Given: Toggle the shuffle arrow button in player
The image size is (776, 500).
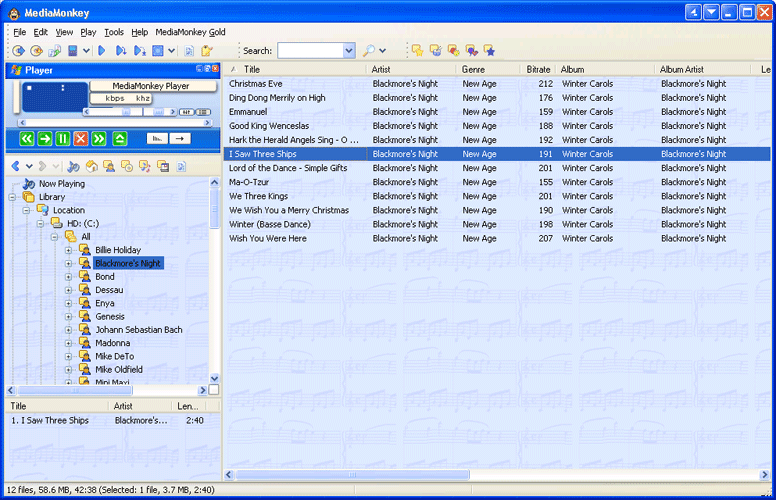Looking at the screenshot, I should tap(180, 139).
